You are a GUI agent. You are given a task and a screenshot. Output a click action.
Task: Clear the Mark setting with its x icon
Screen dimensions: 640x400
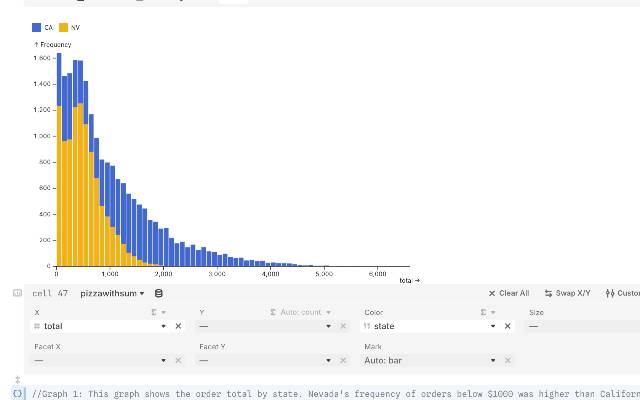pos(507,360)
